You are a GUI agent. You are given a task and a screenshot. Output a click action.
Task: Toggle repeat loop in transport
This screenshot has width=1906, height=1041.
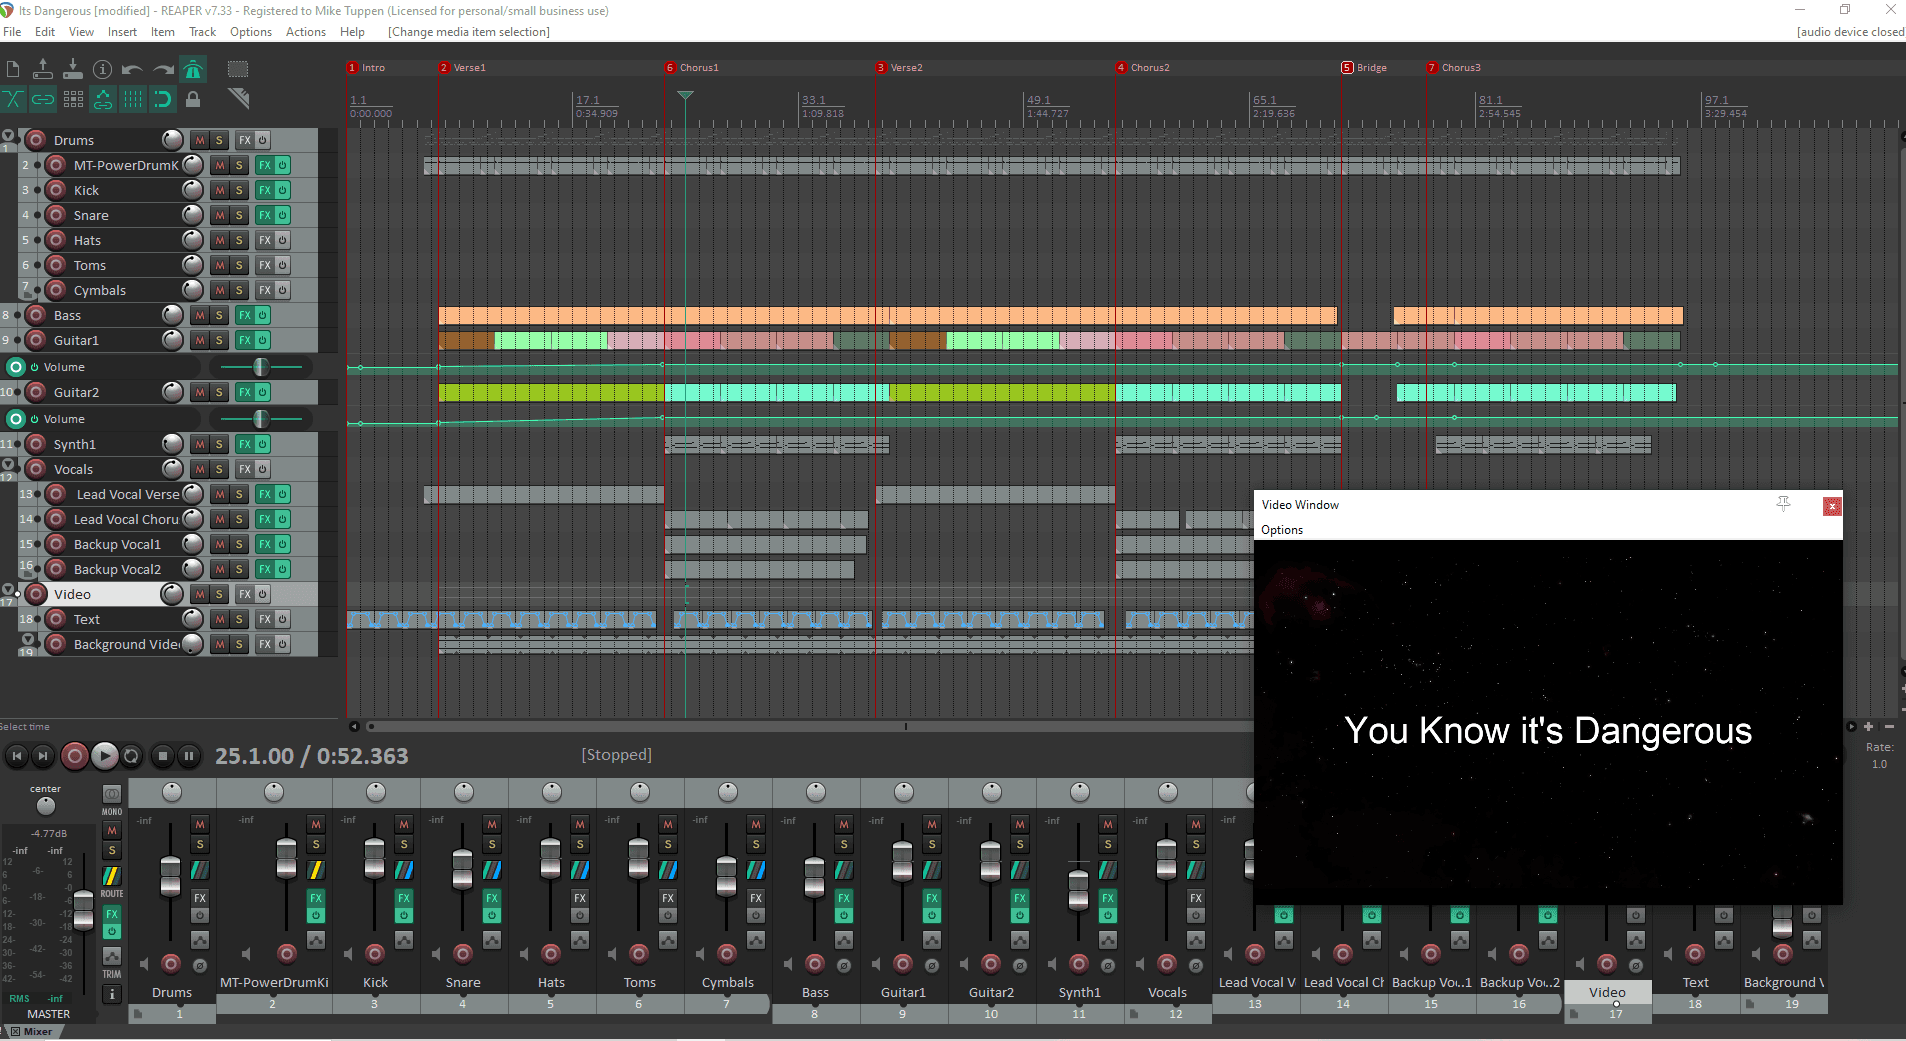(131, 756)
